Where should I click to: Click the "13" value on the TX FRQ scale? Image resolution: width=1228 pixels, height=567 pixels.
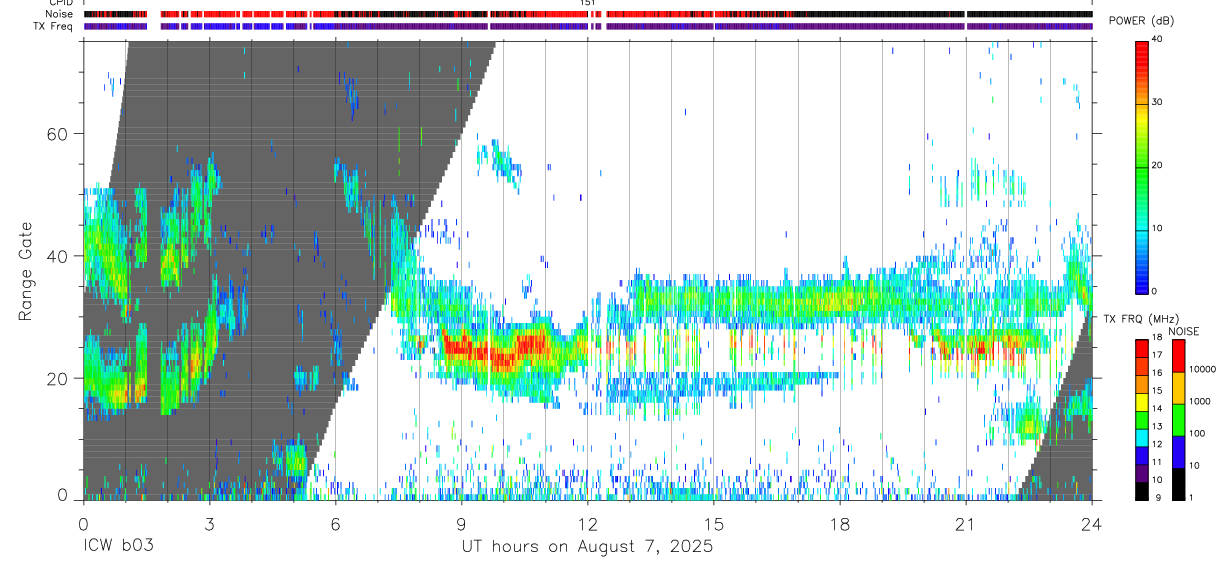[x=1157, y=427]
